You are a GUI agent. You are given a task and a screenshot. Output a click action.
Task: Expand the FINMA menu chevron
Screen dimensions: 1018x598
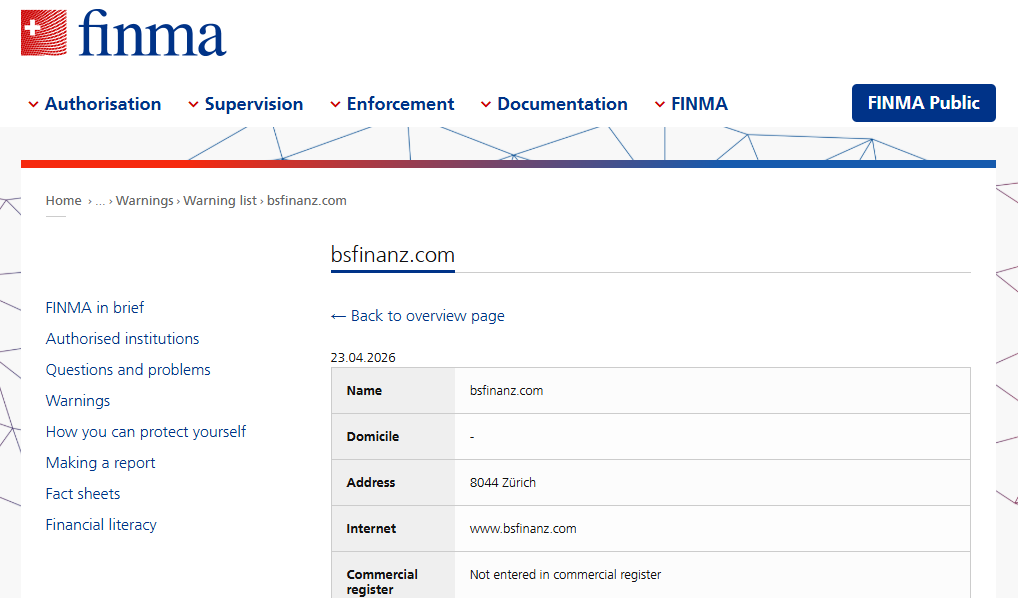coord(660,105)
